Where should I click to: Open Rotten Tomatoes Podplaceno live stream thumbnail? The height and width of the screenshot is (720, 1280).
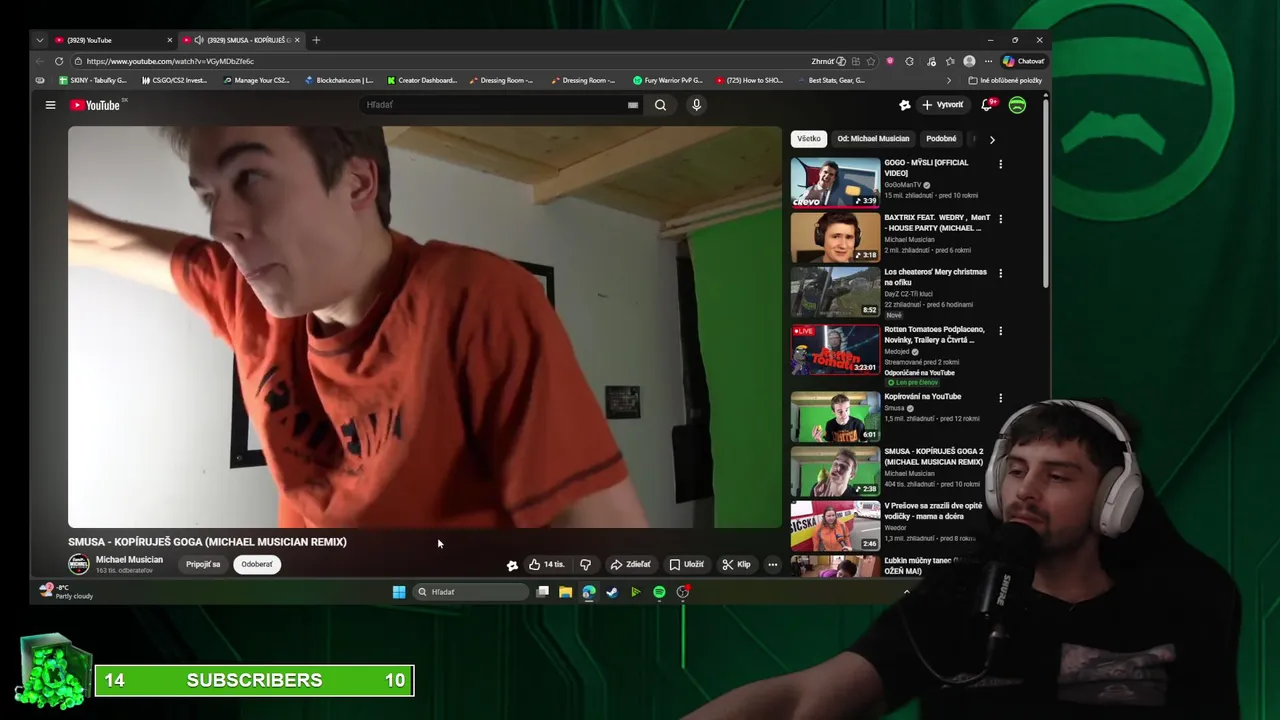point(835,349)
